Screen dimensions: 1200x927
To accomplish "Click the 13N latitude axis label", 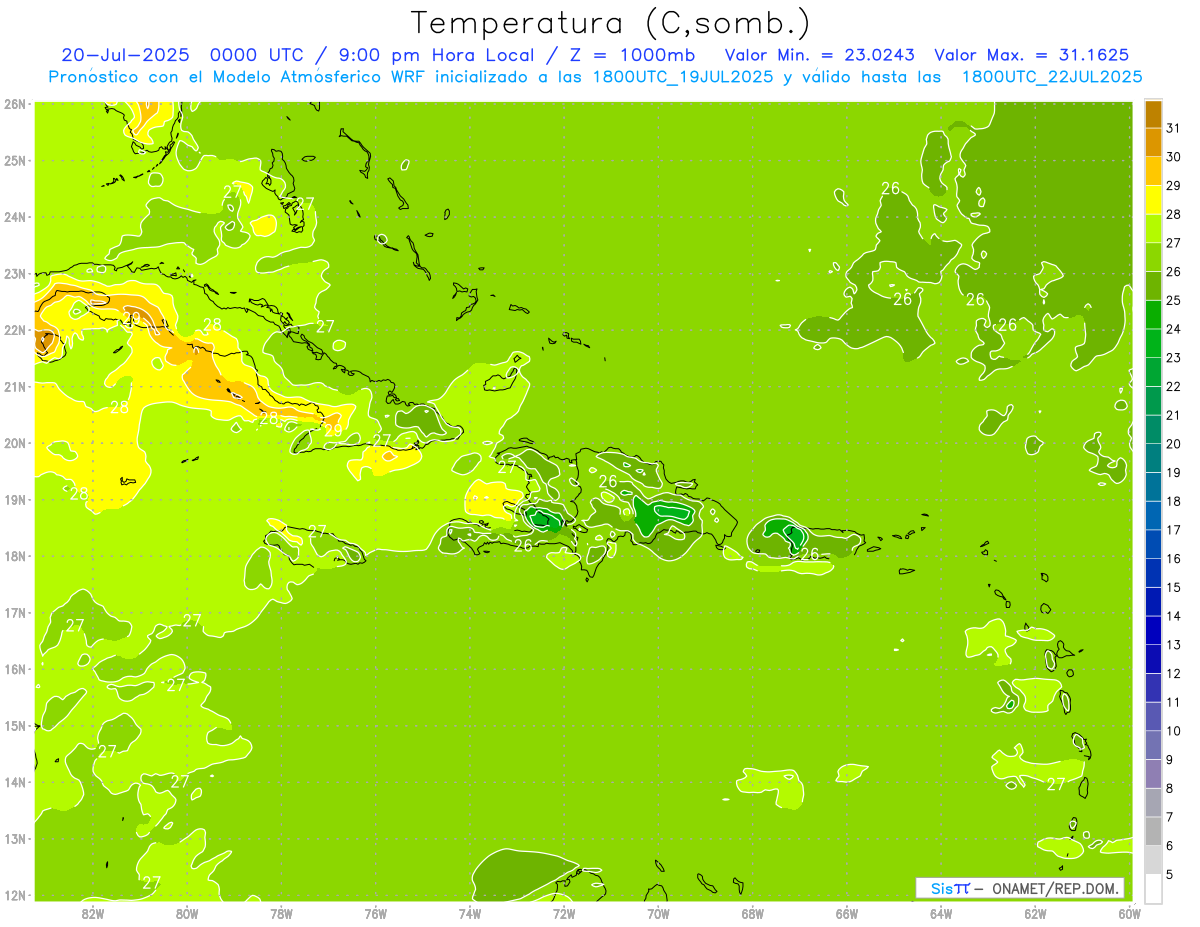I will [14, 838].
